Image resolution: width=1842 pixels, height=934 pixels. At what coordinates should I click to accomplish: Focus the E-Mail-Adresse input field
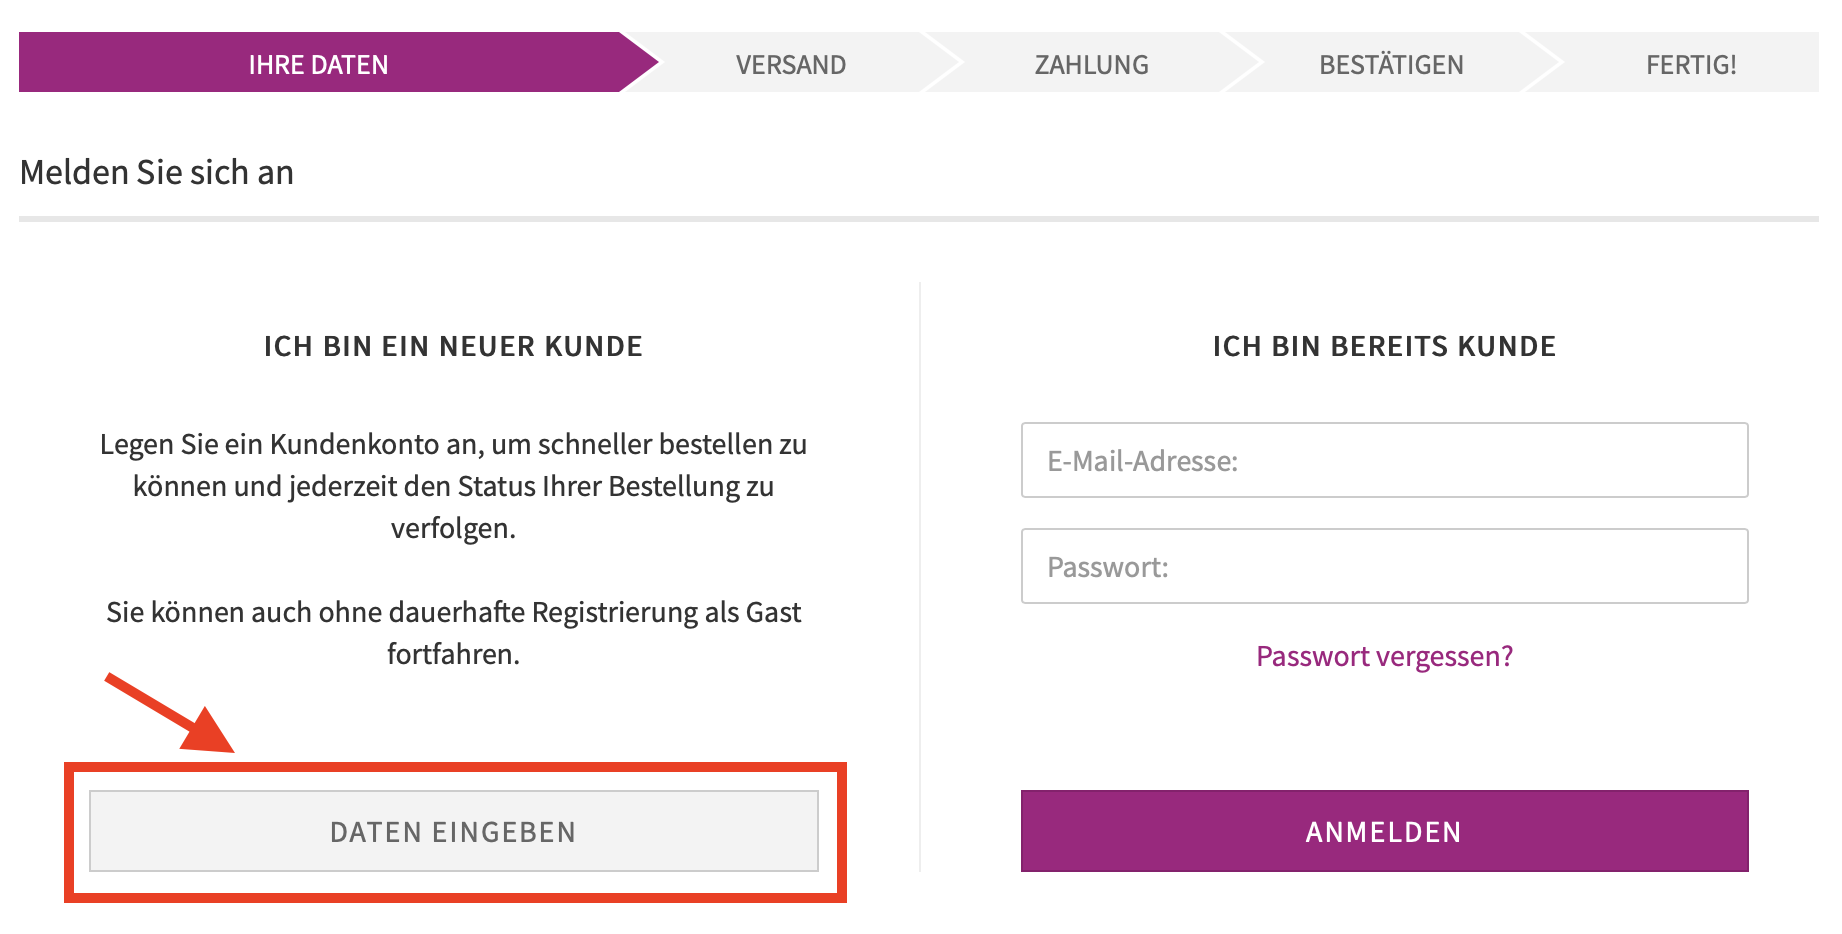point(1384,460)
